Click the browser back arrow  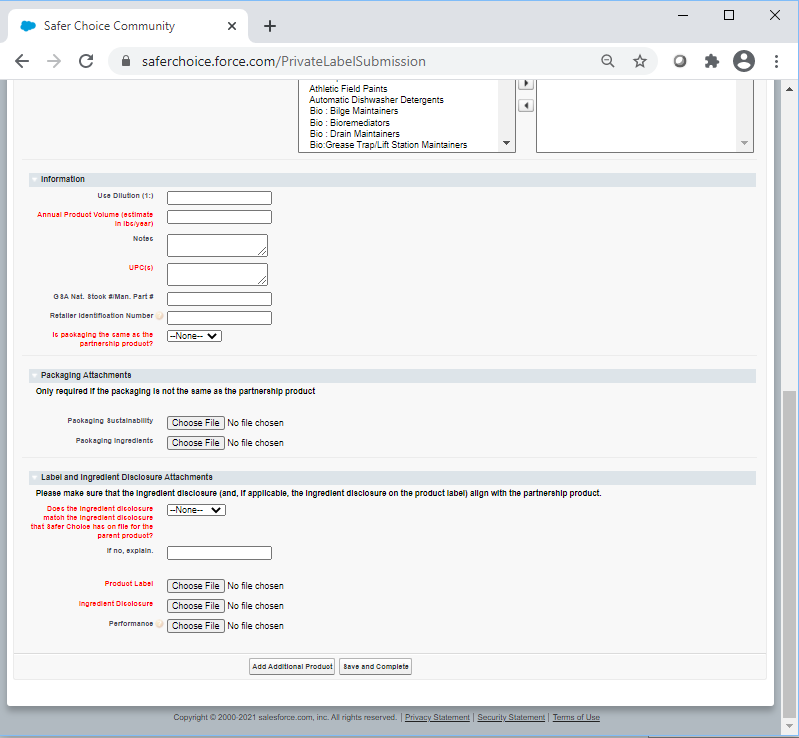point(22,61)
